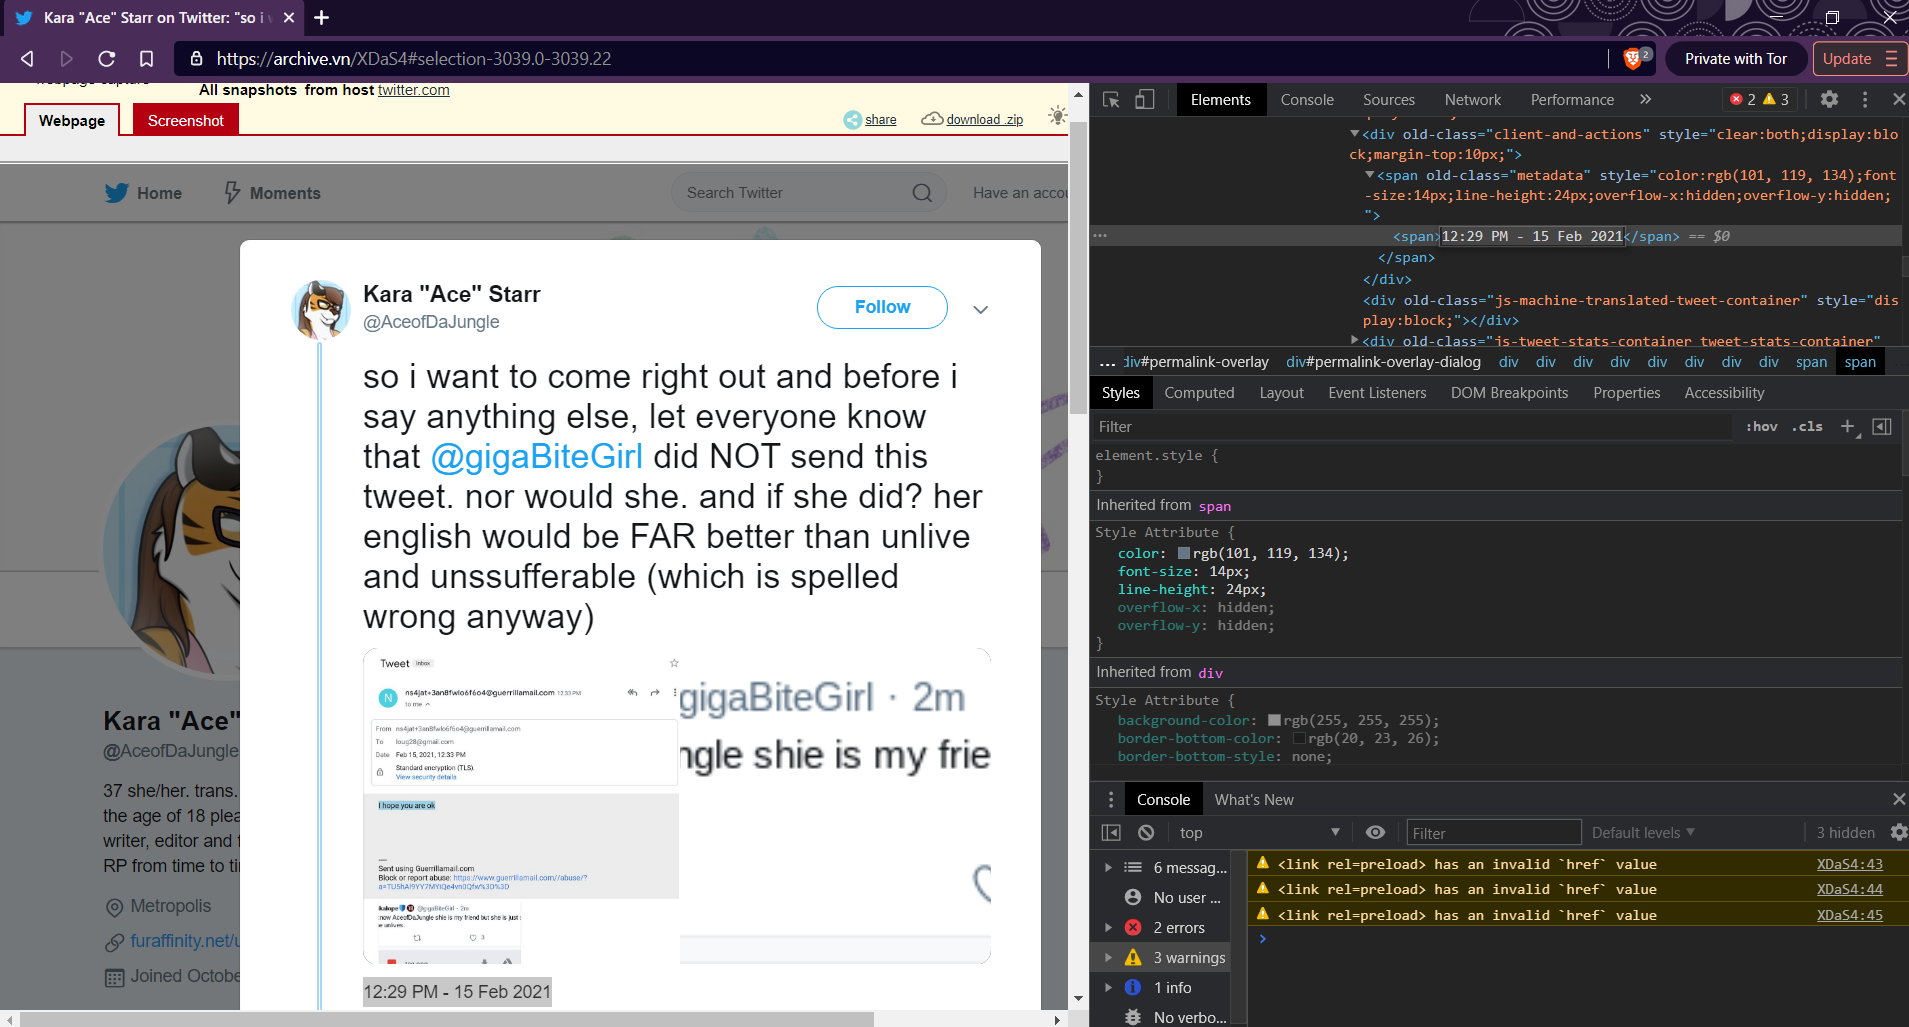The image size is (1909, 1027).
Task: Show more DevTools tabs with the chevron
Action: click(x=1645, y=99)
